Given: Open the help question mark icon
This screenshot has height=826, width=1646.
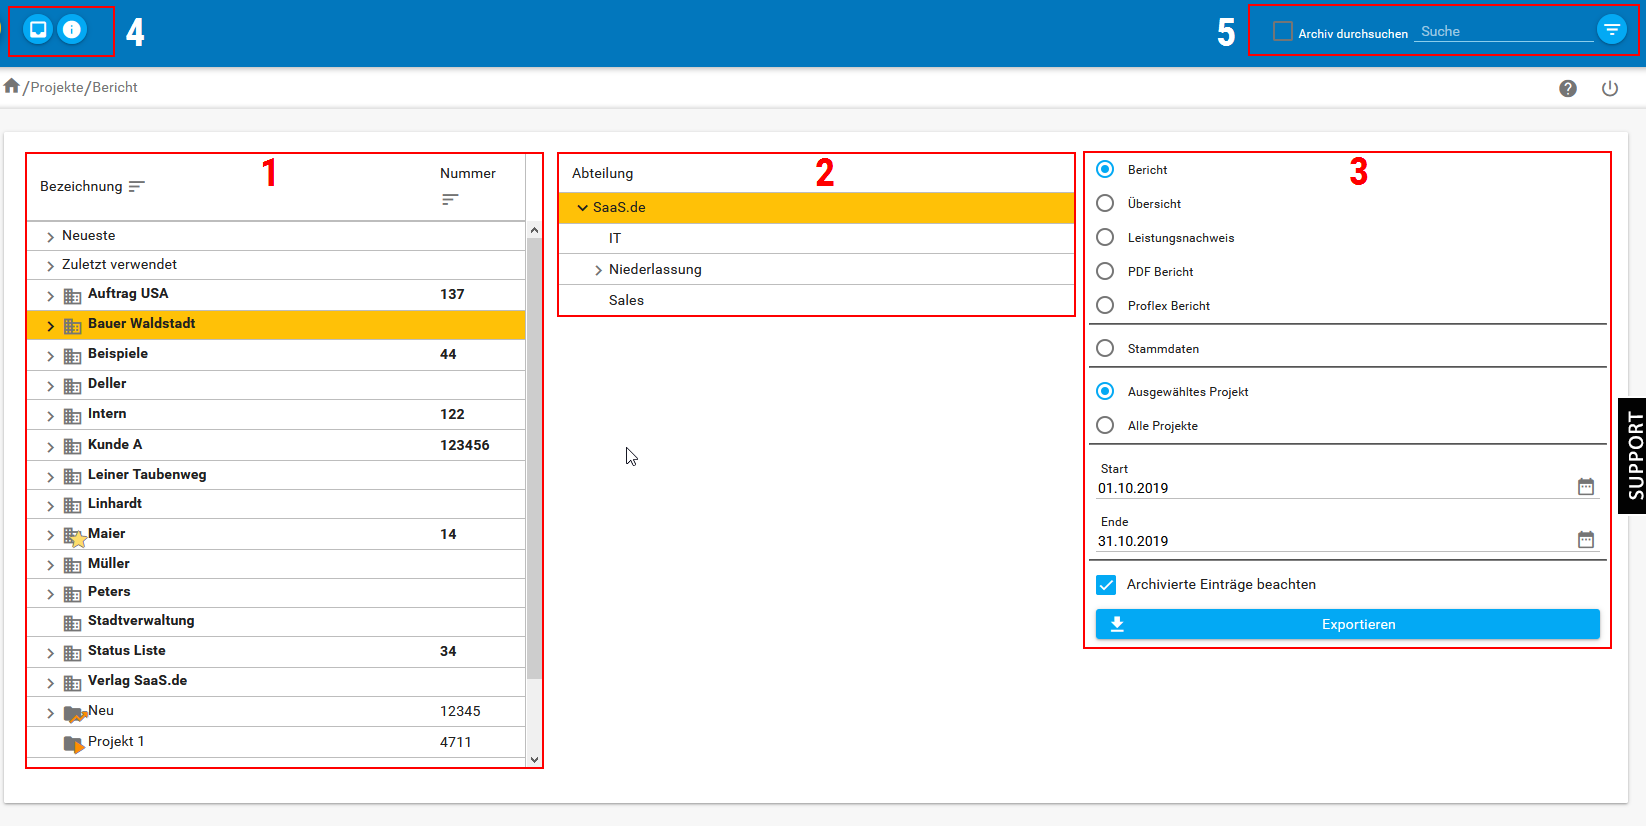Looking at the screenshot, I should click(x=1568, y=88).
